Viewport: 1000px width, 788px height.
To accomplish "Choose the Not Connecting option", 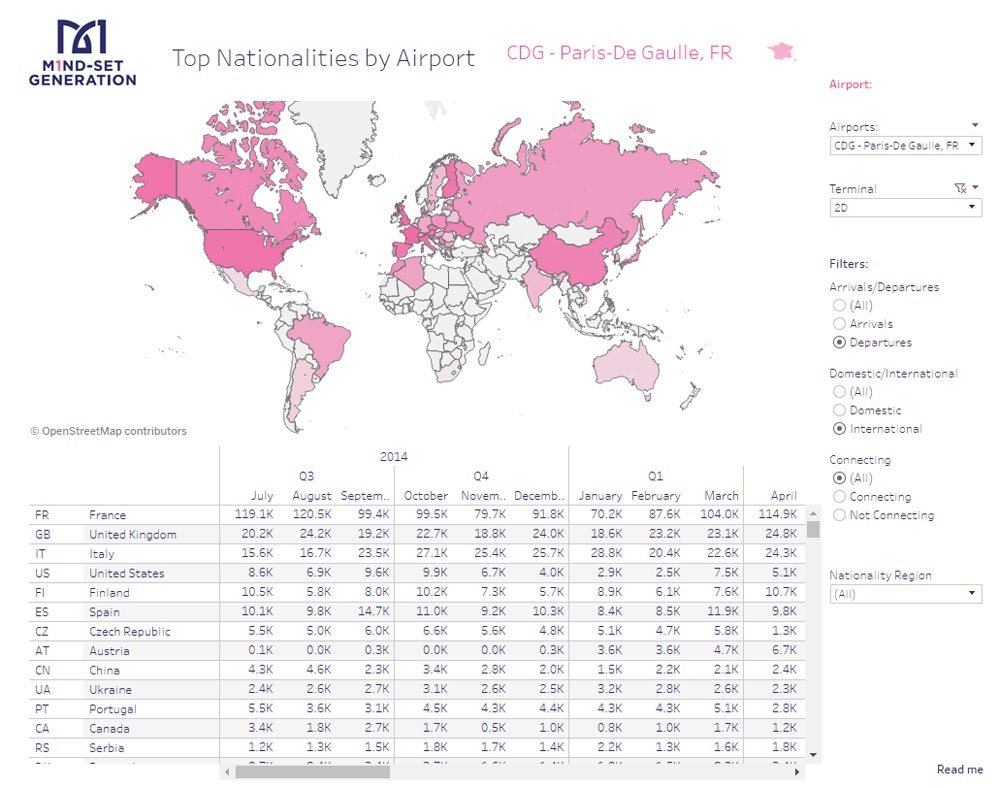I will point(840,515).
